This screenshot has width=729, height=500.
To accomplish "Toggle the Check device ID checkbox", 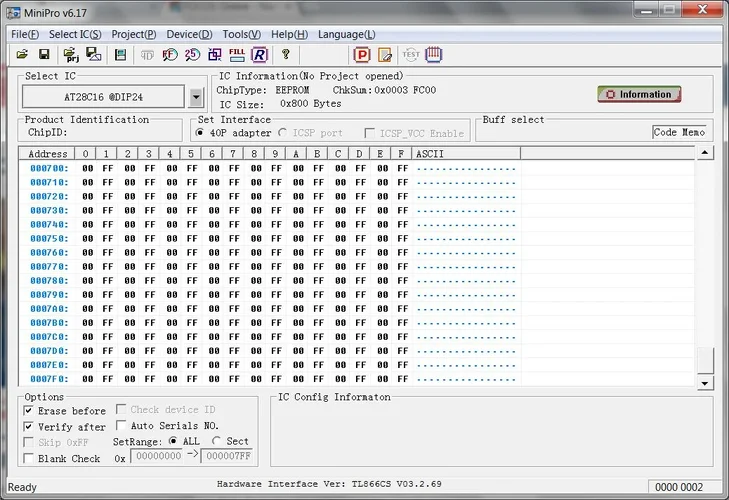I will pos(121,409).
